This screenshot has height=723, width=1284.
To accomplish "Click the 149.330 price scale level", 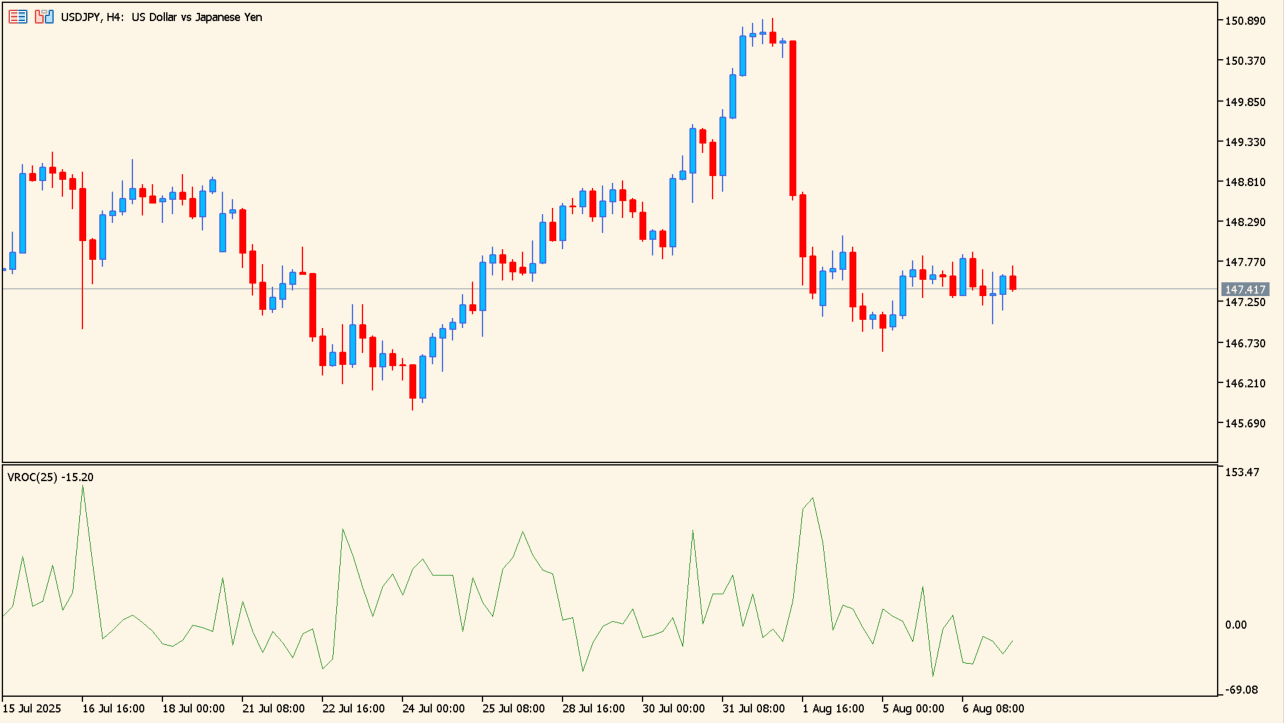I will pos(1244,142).
